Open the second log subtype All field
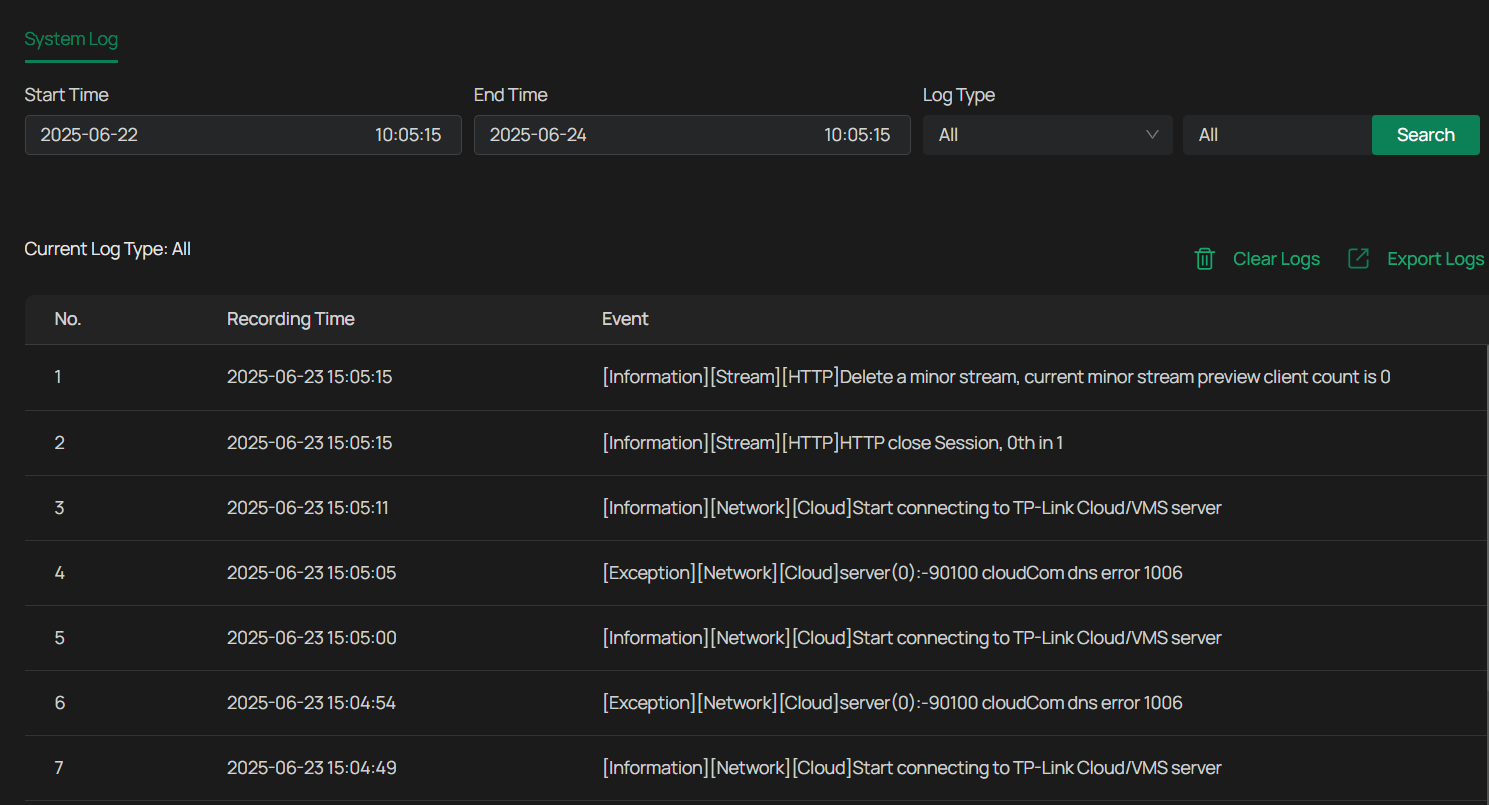Screen dimensions: 1489x805 point(1277,135)
